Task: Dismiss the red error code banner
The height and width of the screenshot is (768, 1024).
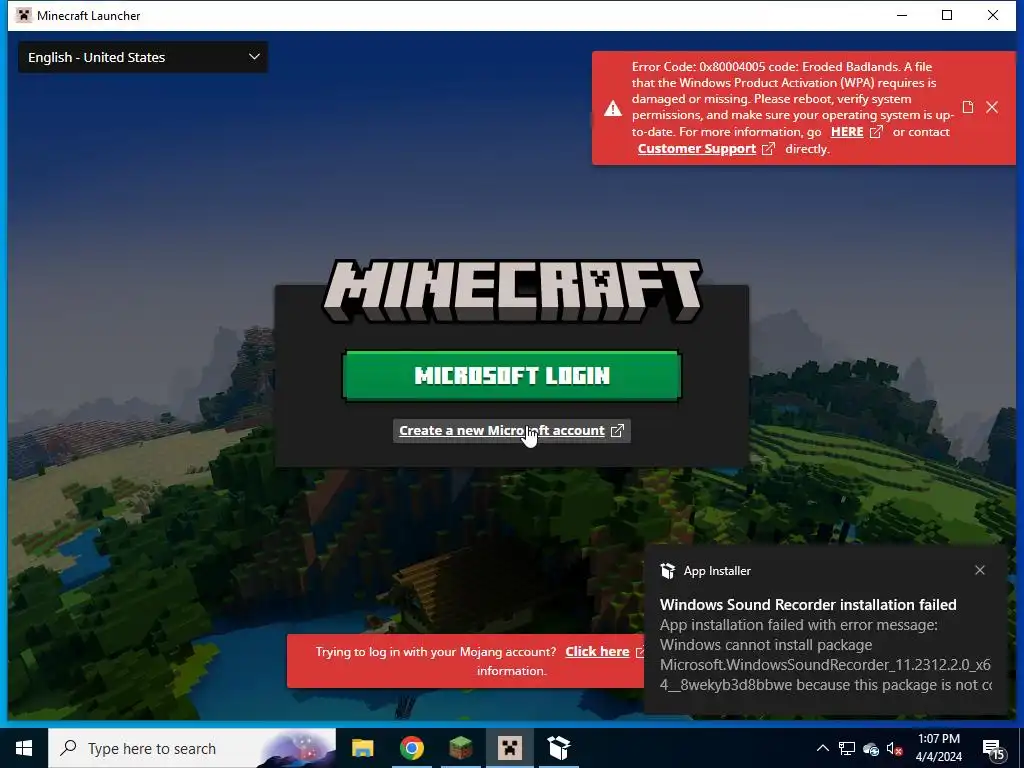Action: 992,107
